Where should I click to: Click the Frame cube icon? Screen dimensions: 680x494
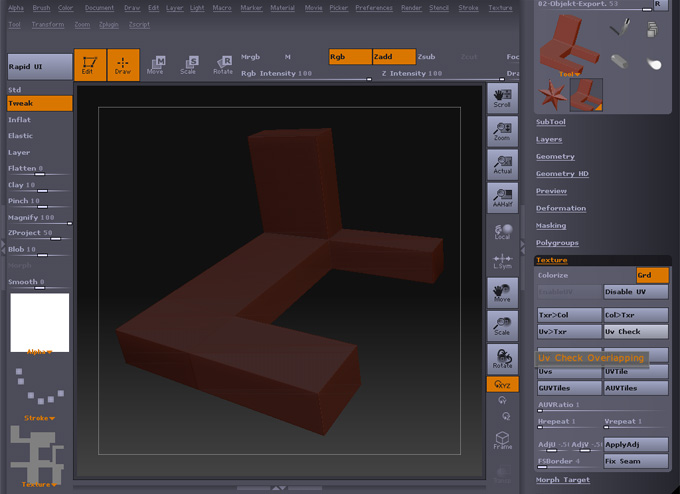[502, 440]
